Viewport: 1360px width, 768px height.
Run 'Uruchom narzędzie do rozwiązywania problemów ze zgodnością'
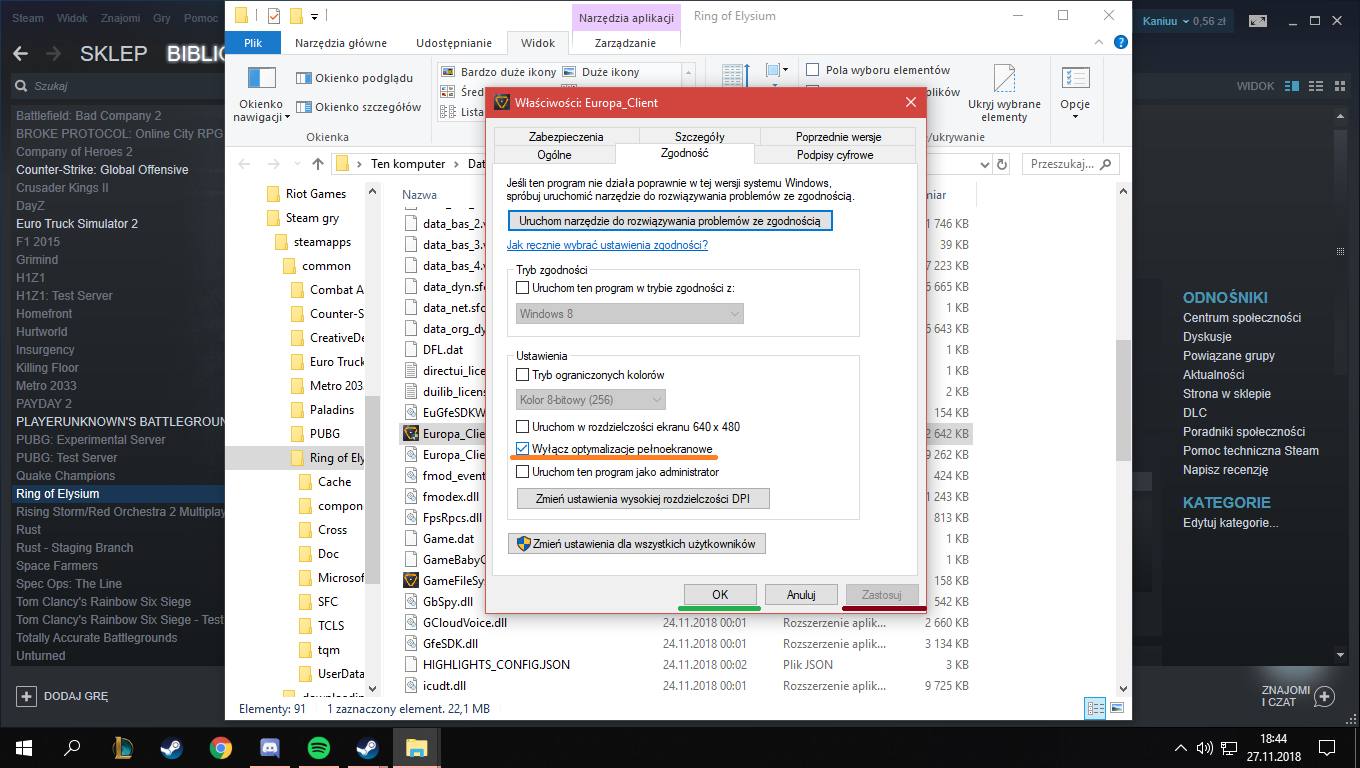[x=670, y=221]
